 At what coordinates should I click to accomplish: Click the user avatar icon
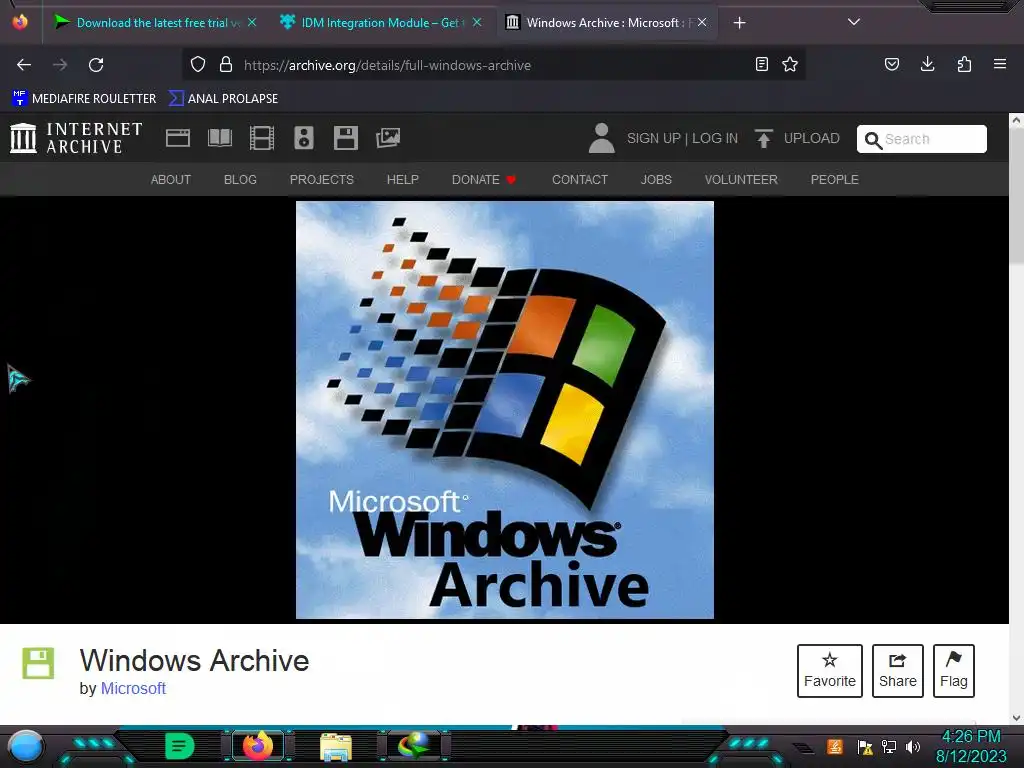point(601,138)
